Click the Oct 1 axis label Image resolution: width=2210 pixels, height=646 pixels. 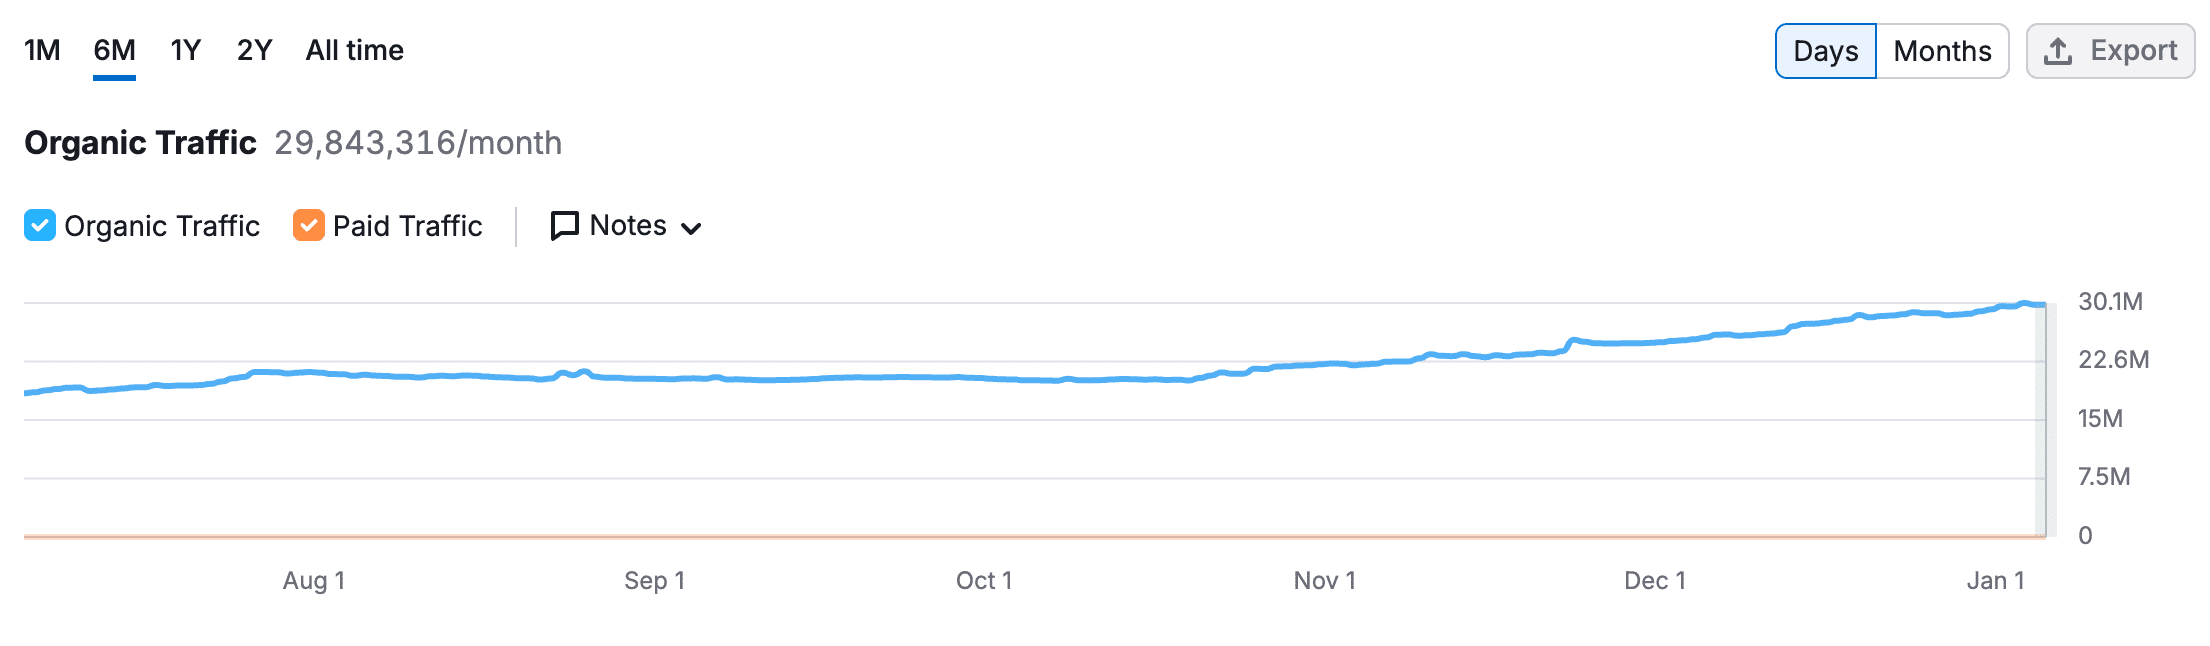[x=984, y=581]
